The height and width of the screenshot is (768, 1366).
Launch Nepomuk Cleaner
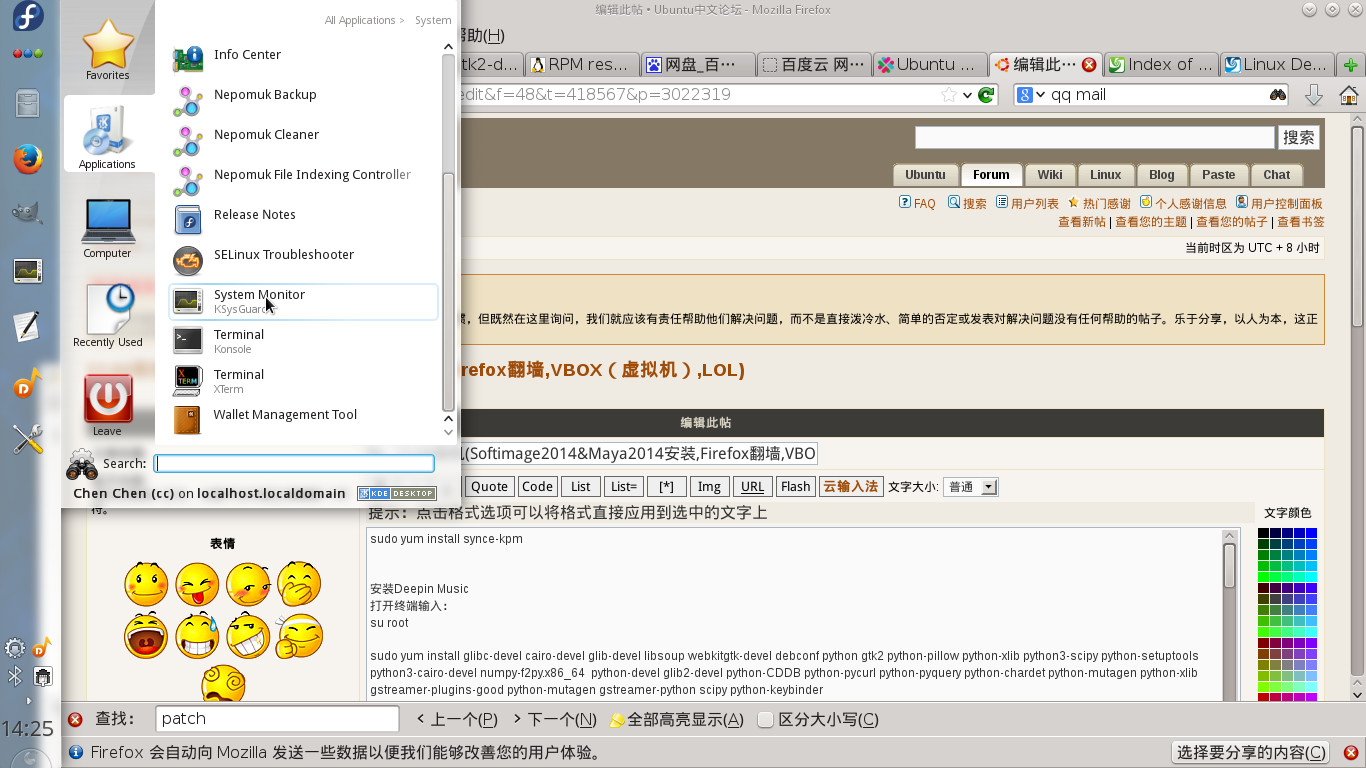pos(304,141)
